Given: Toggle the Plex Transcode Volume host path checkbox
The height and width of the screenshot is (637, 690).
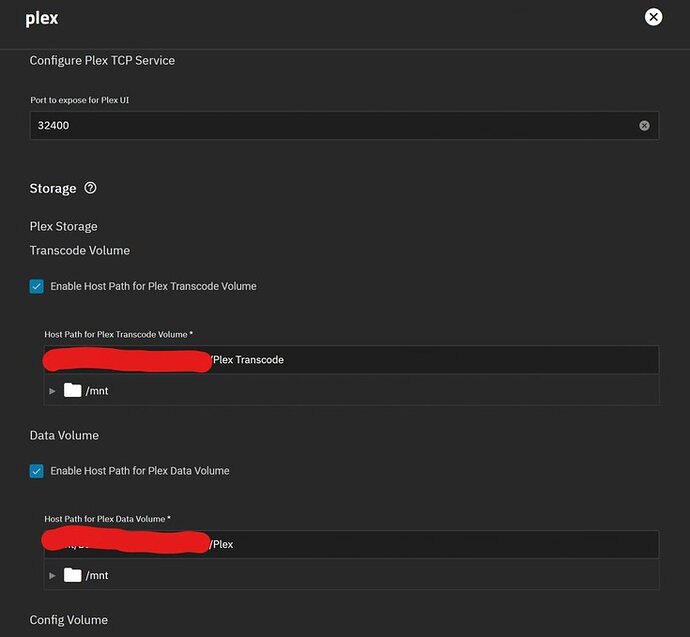Looking at the screenshot, I should (37, 287).
